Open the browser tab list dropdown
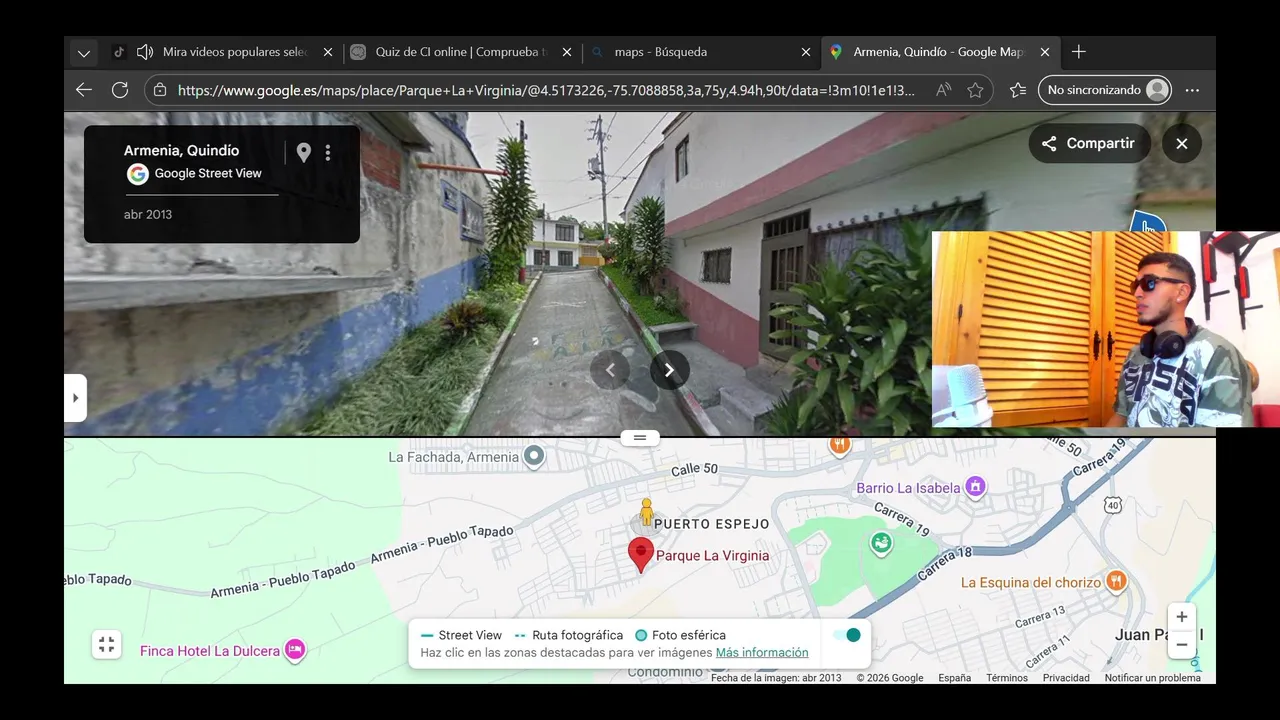 [84, 52]
